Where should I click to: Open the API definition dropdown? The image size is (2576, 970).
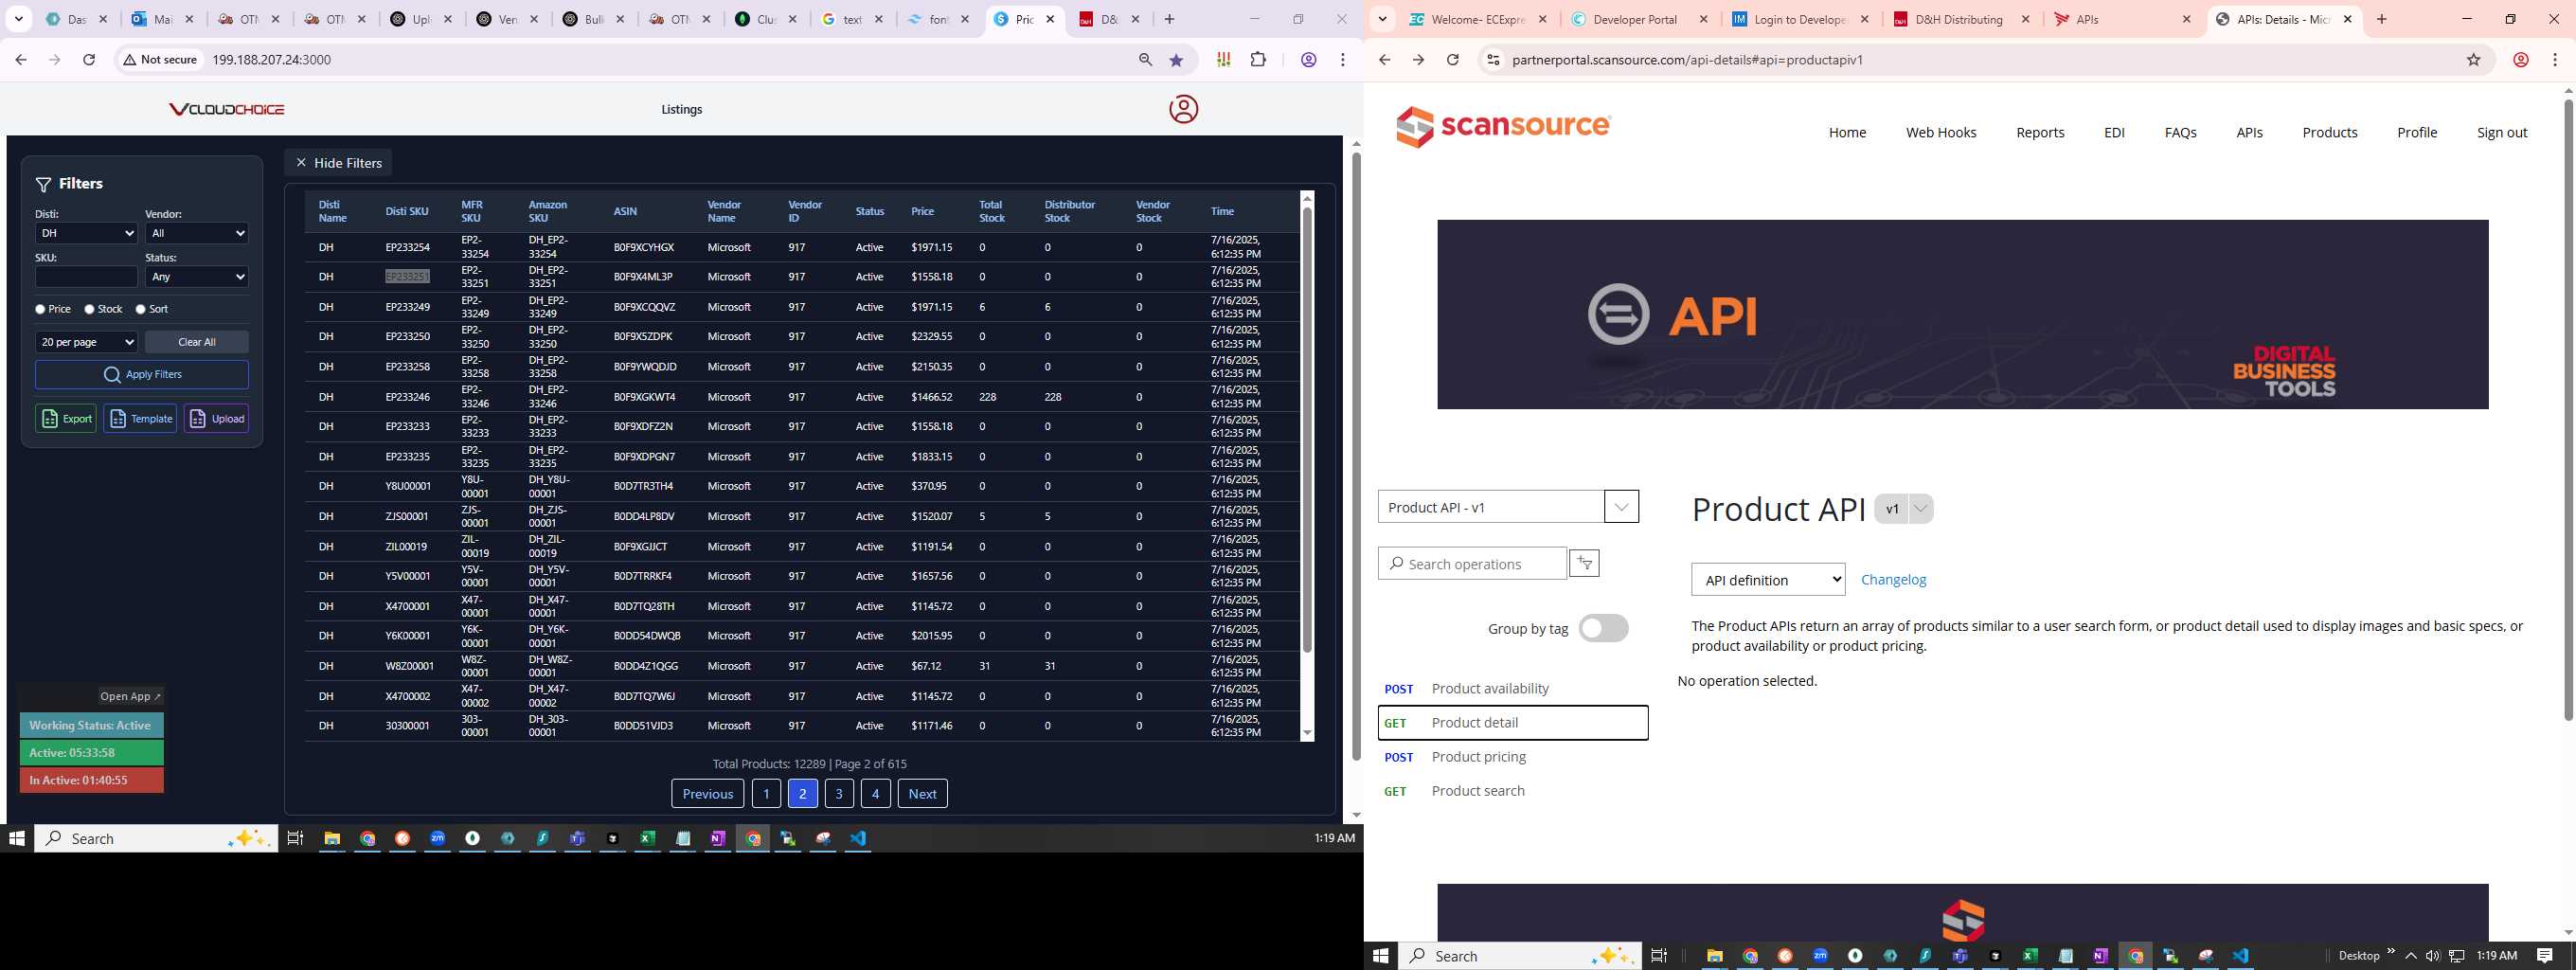[x=1768, y=579]
